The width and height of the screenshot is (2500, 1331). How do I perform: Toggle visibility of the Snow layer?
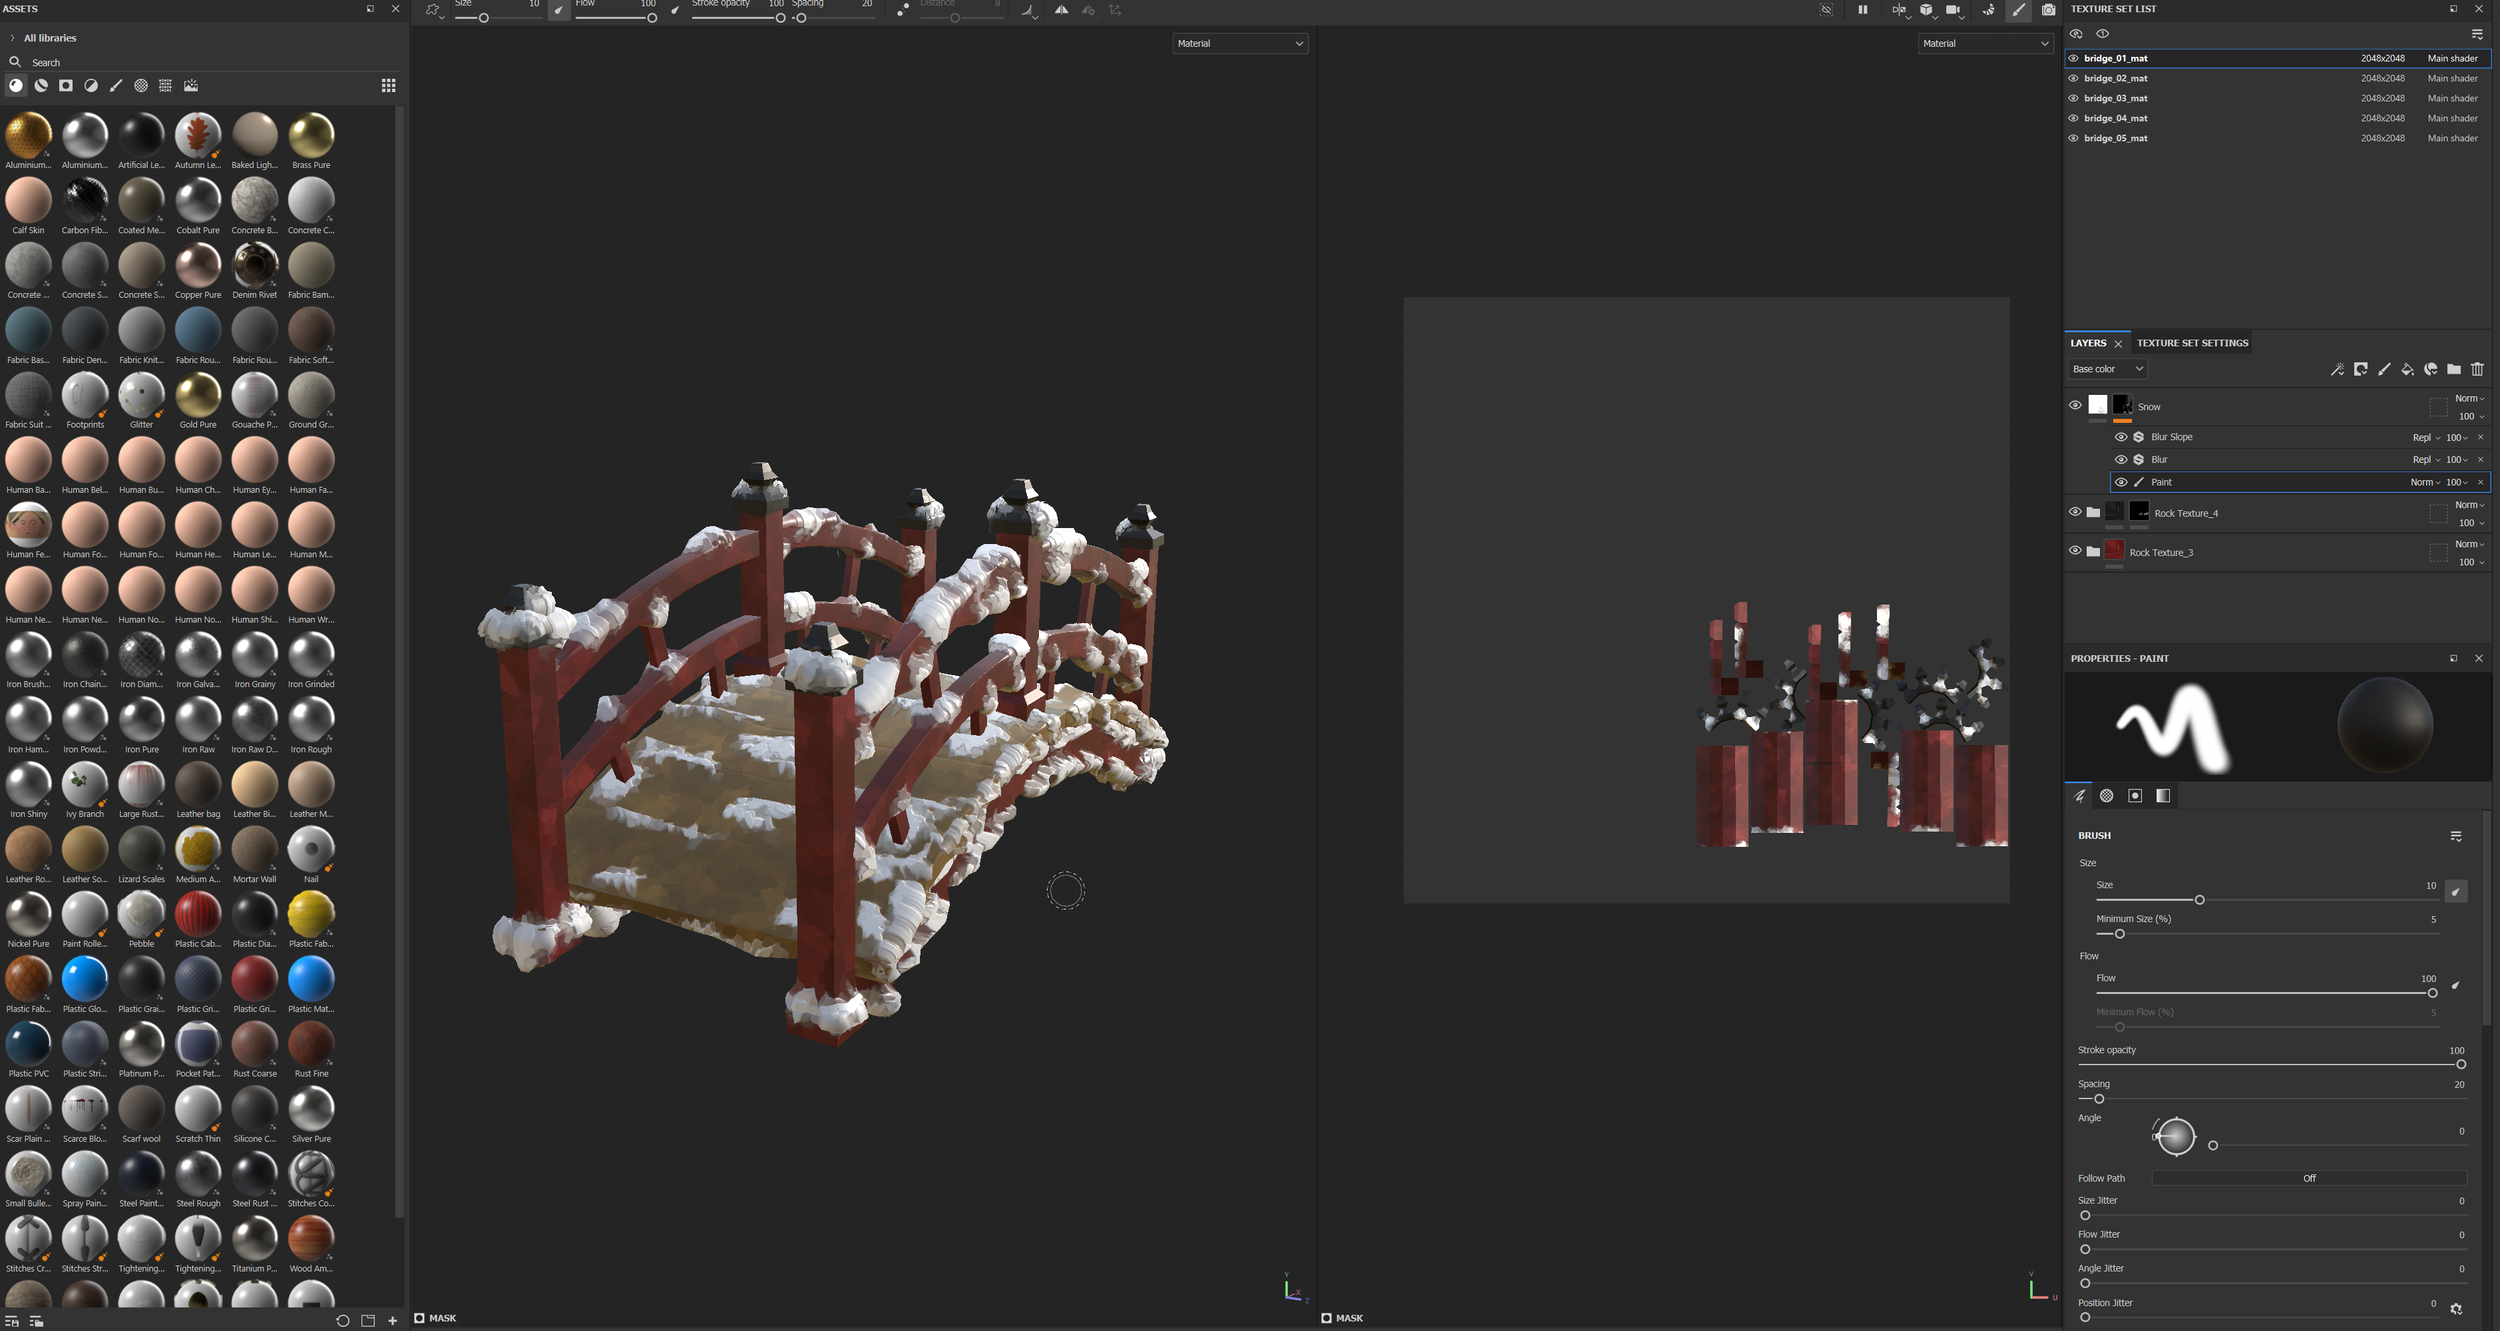click(2076, 404)
